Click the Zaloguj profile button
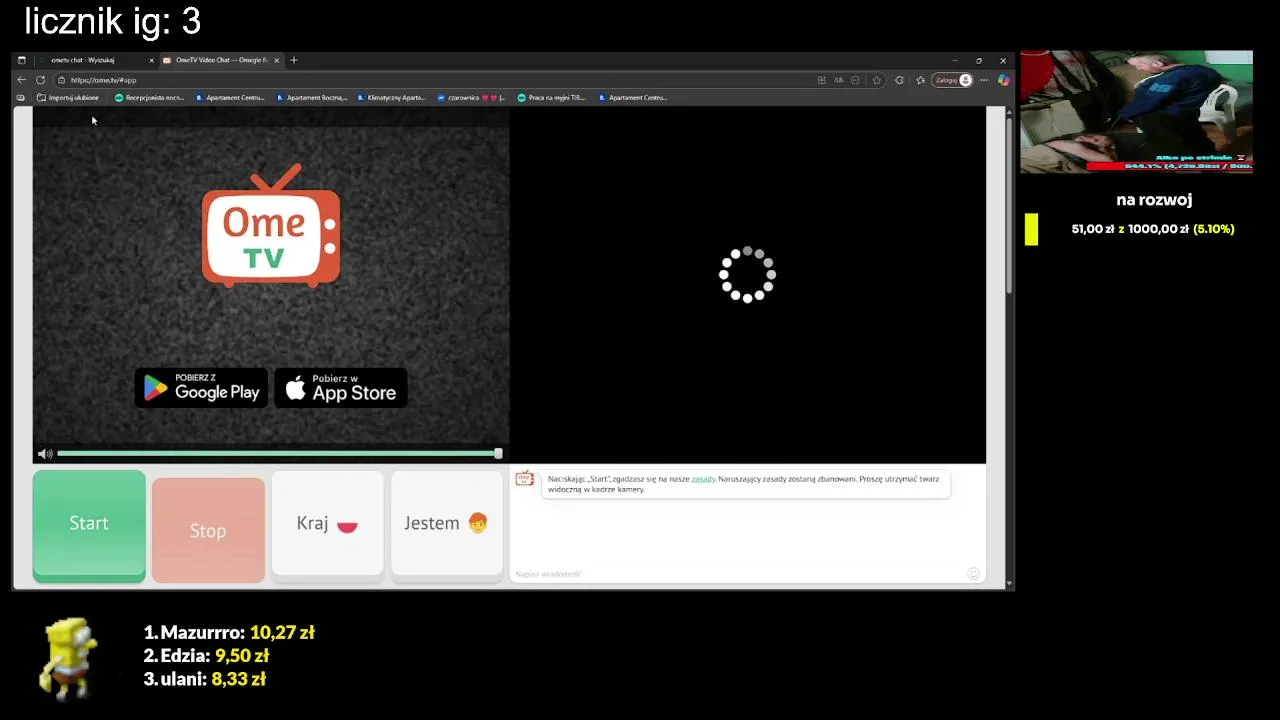 (953, 80)
